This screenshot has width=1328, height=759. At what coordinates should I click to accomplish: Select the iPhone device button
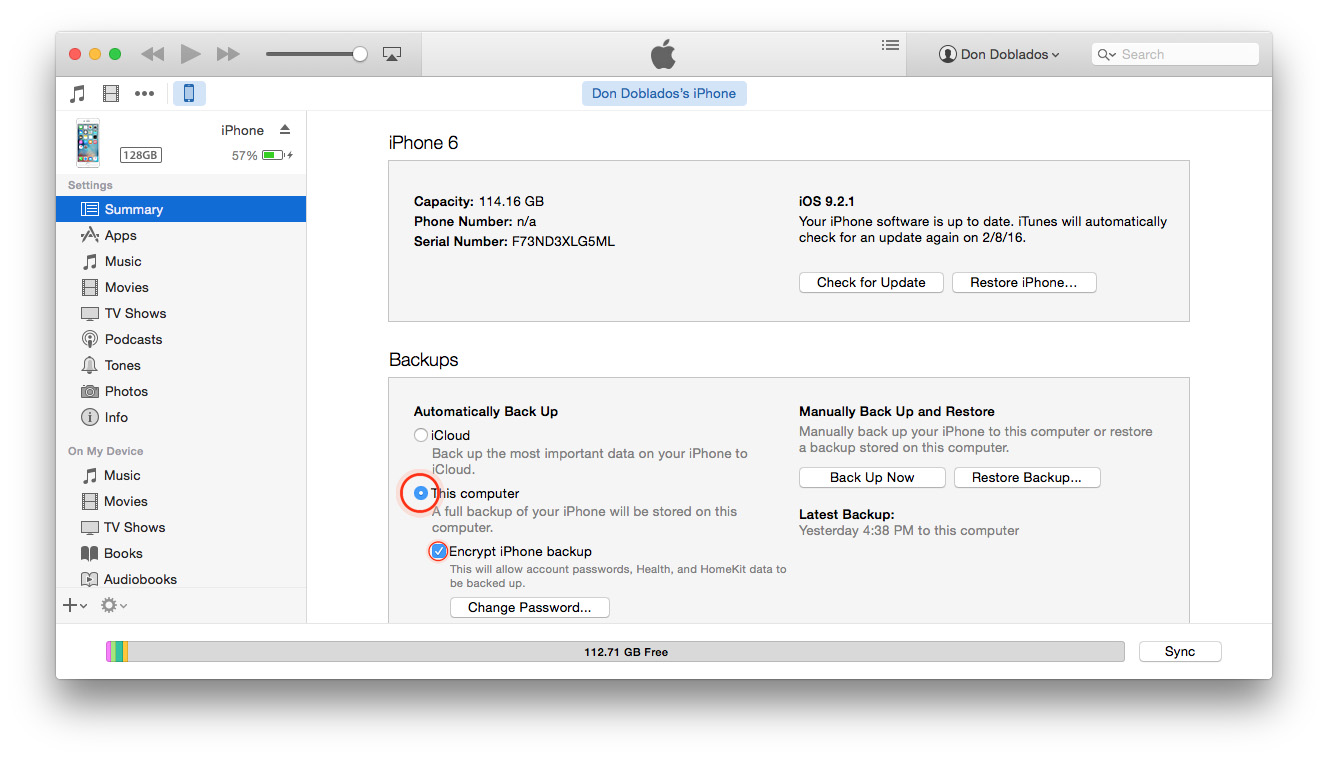(189, 93)
